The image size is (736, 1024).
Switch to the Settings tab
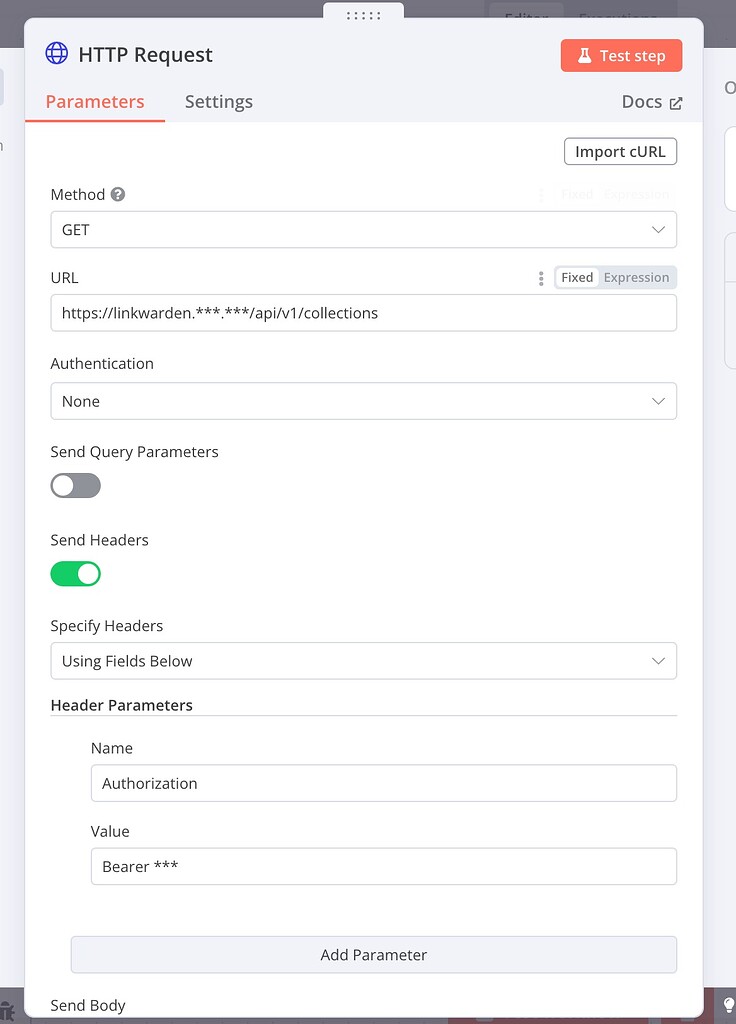(218, 101)
